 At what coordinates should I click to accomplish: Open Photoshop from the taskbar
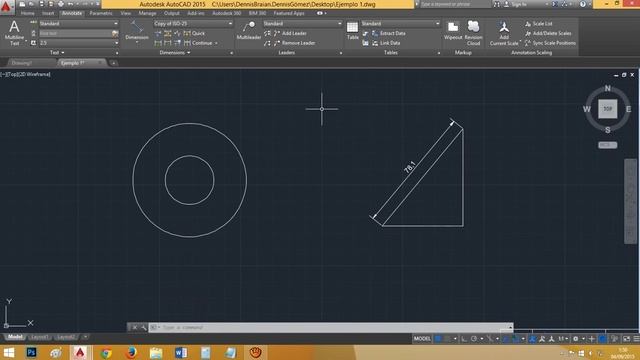pyautogui.click(x=31, y=353)
